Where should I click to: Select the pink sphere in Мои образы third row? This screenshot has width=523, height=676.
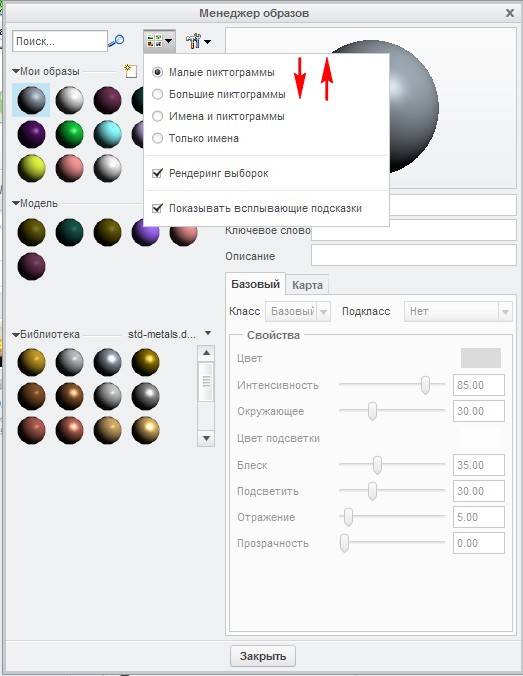click(x=69, y=168)
